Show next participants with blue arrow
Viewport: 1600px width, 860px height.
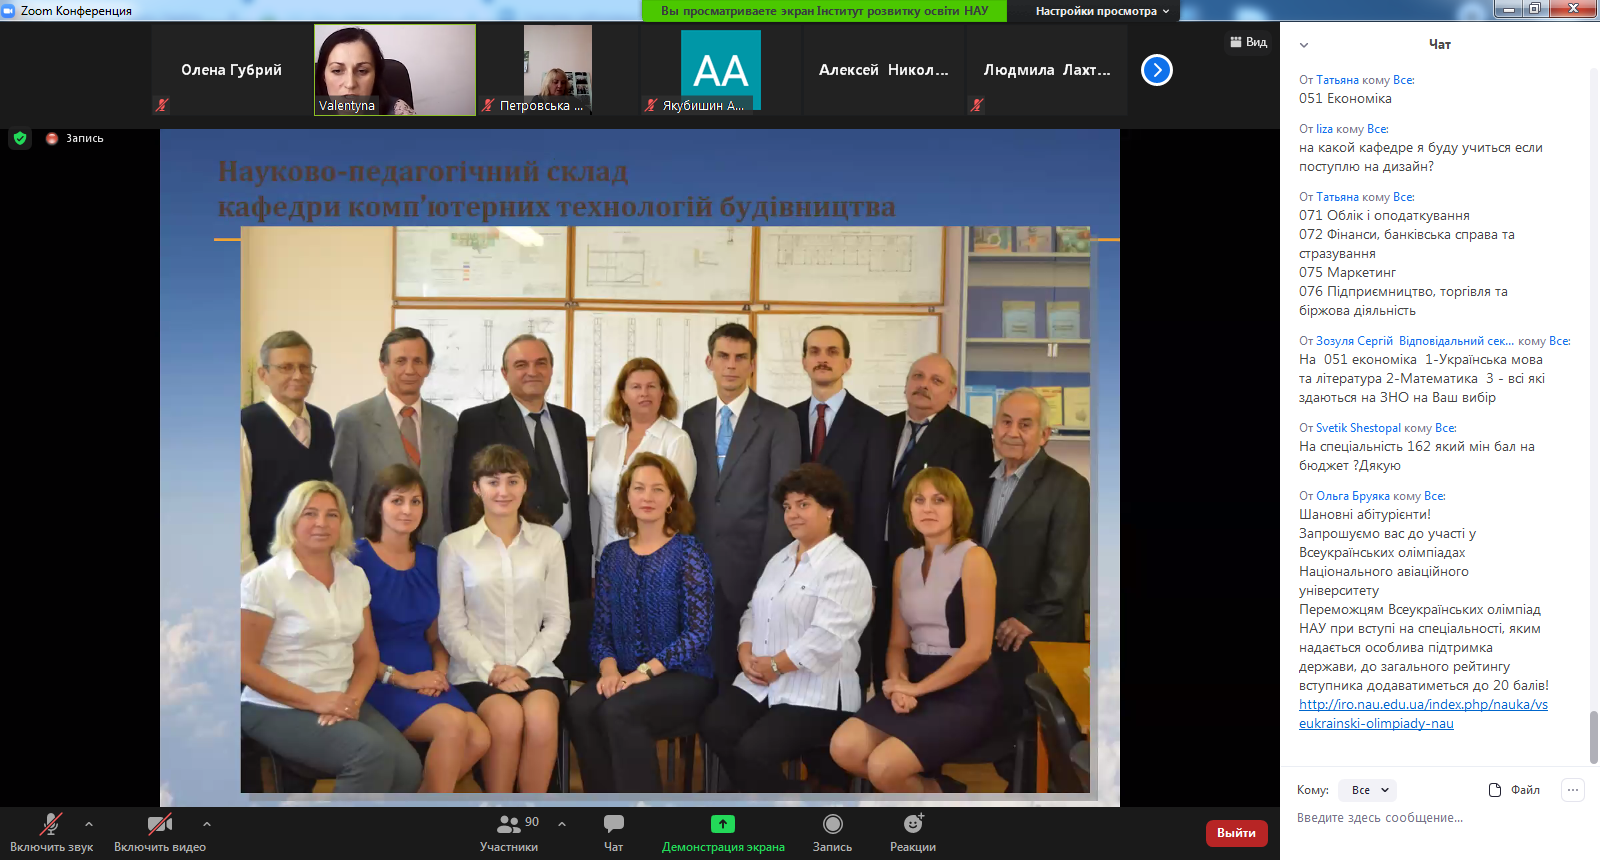1157,70
